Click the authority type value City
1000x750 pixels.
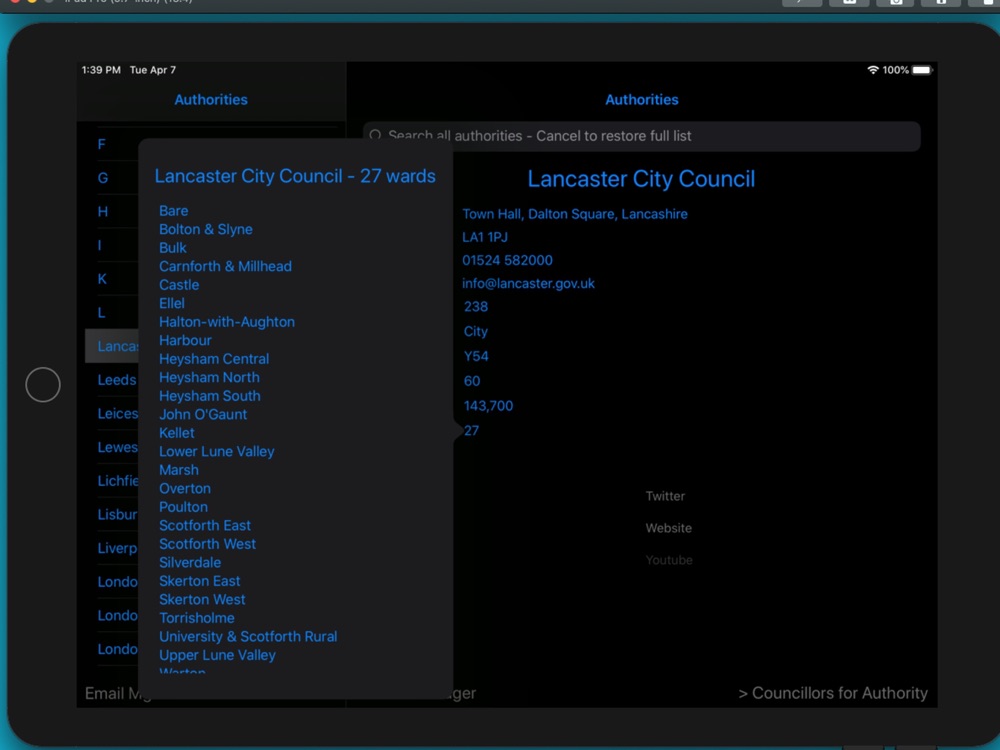[x=476, y=332]
